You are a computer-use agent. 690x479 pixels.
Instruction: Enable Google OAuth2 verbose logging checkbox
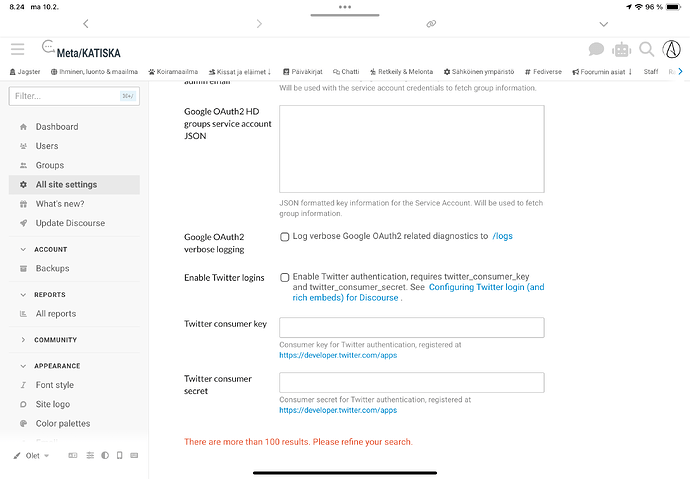tap(285, 237)
